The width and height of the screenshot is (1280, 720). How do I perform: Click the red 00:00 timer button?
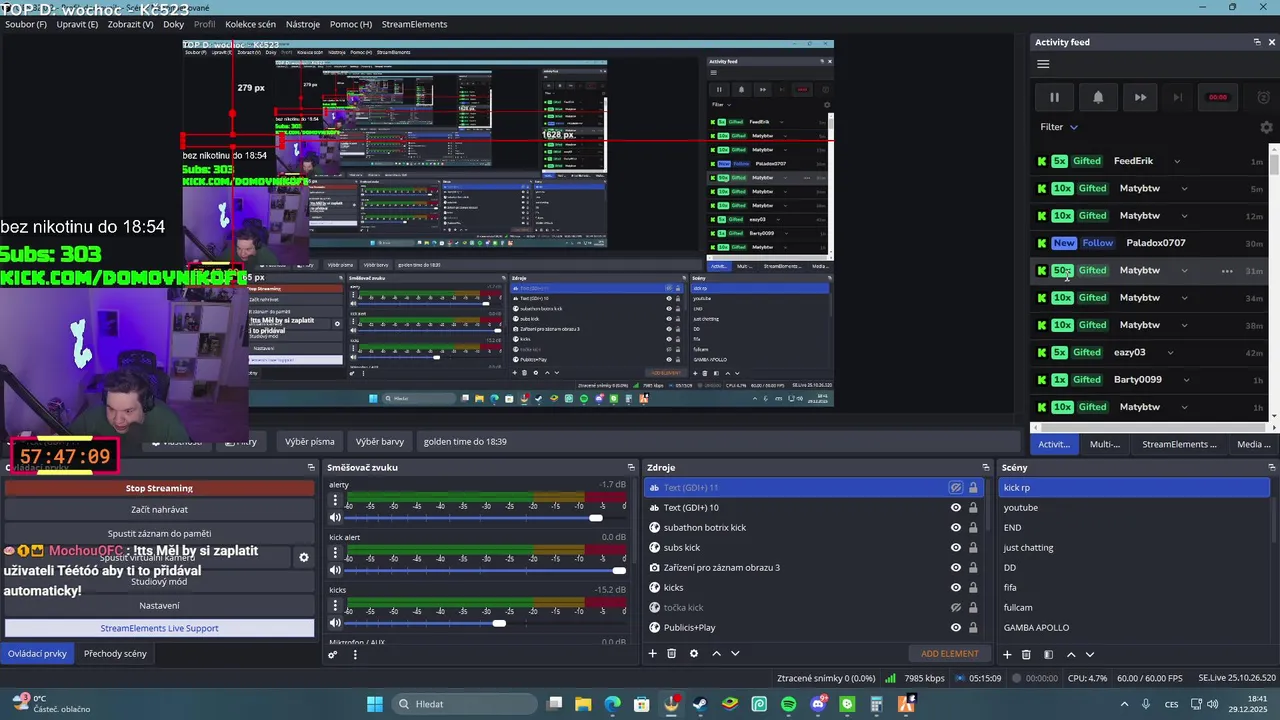coord(1218,97)
